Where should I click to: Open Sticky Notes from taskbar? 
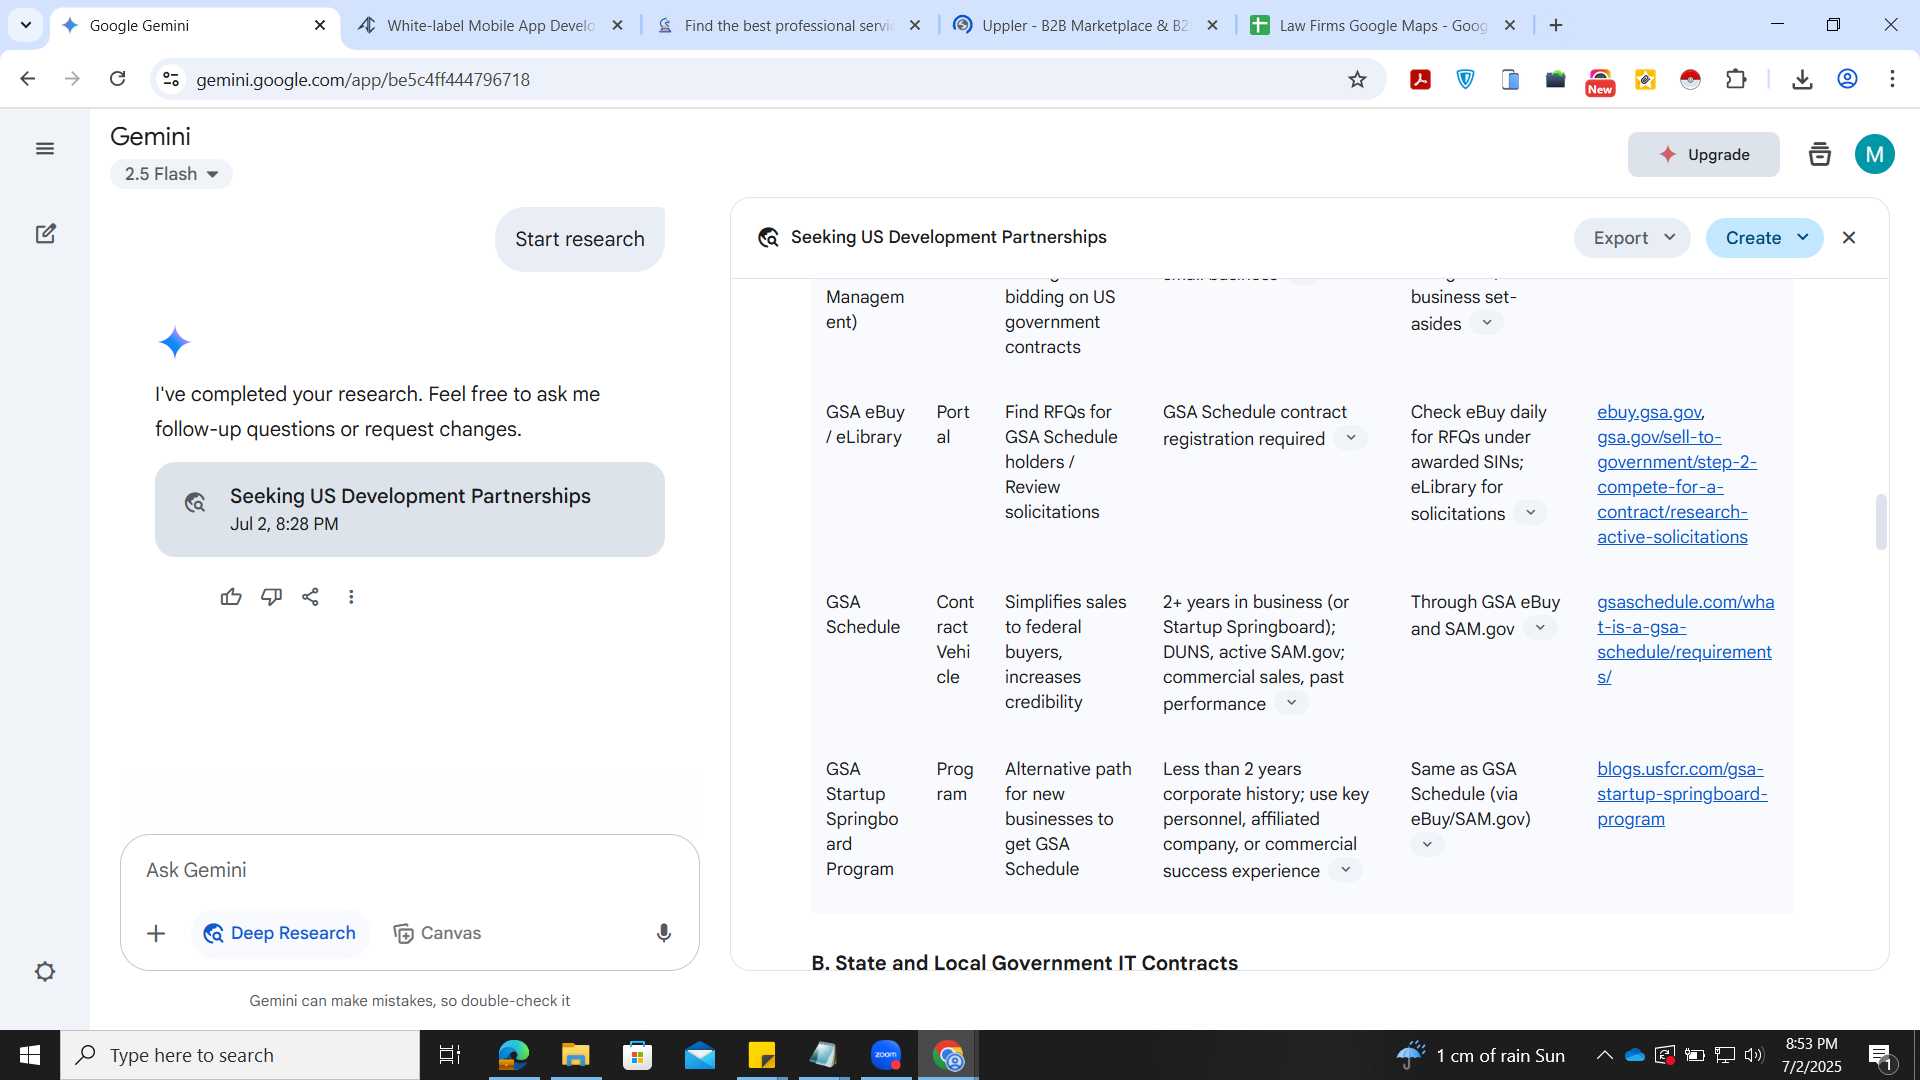point(761,1055)
